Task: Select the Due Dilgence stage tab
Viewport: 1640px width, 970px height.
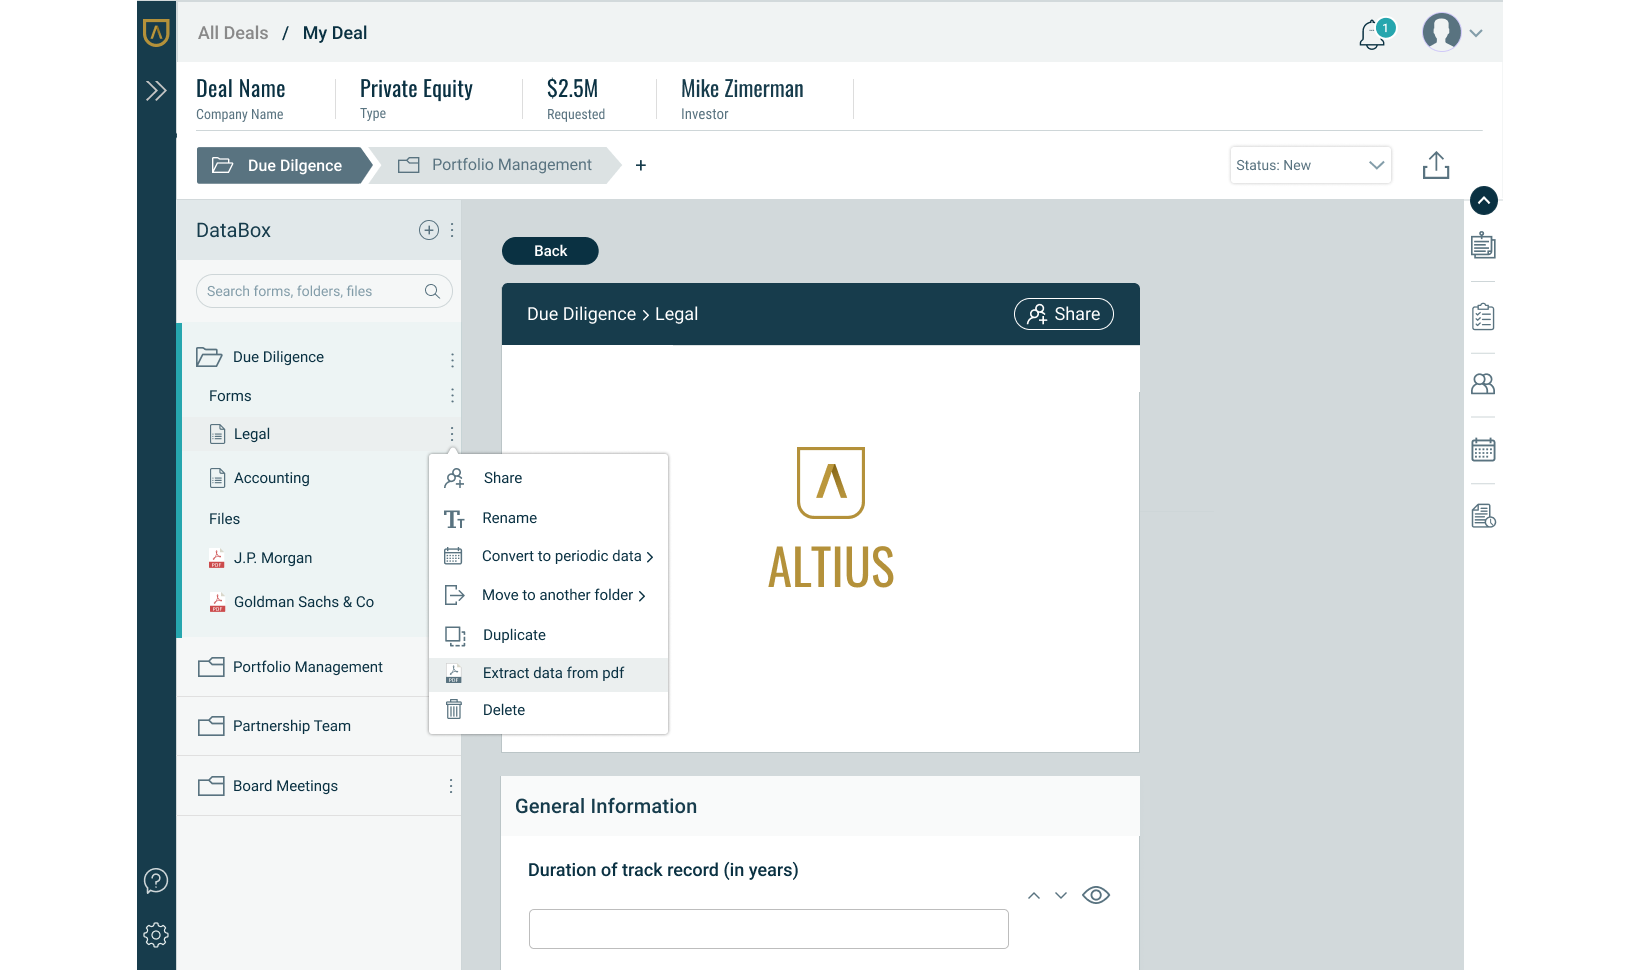Action: (x=284, y=165)
